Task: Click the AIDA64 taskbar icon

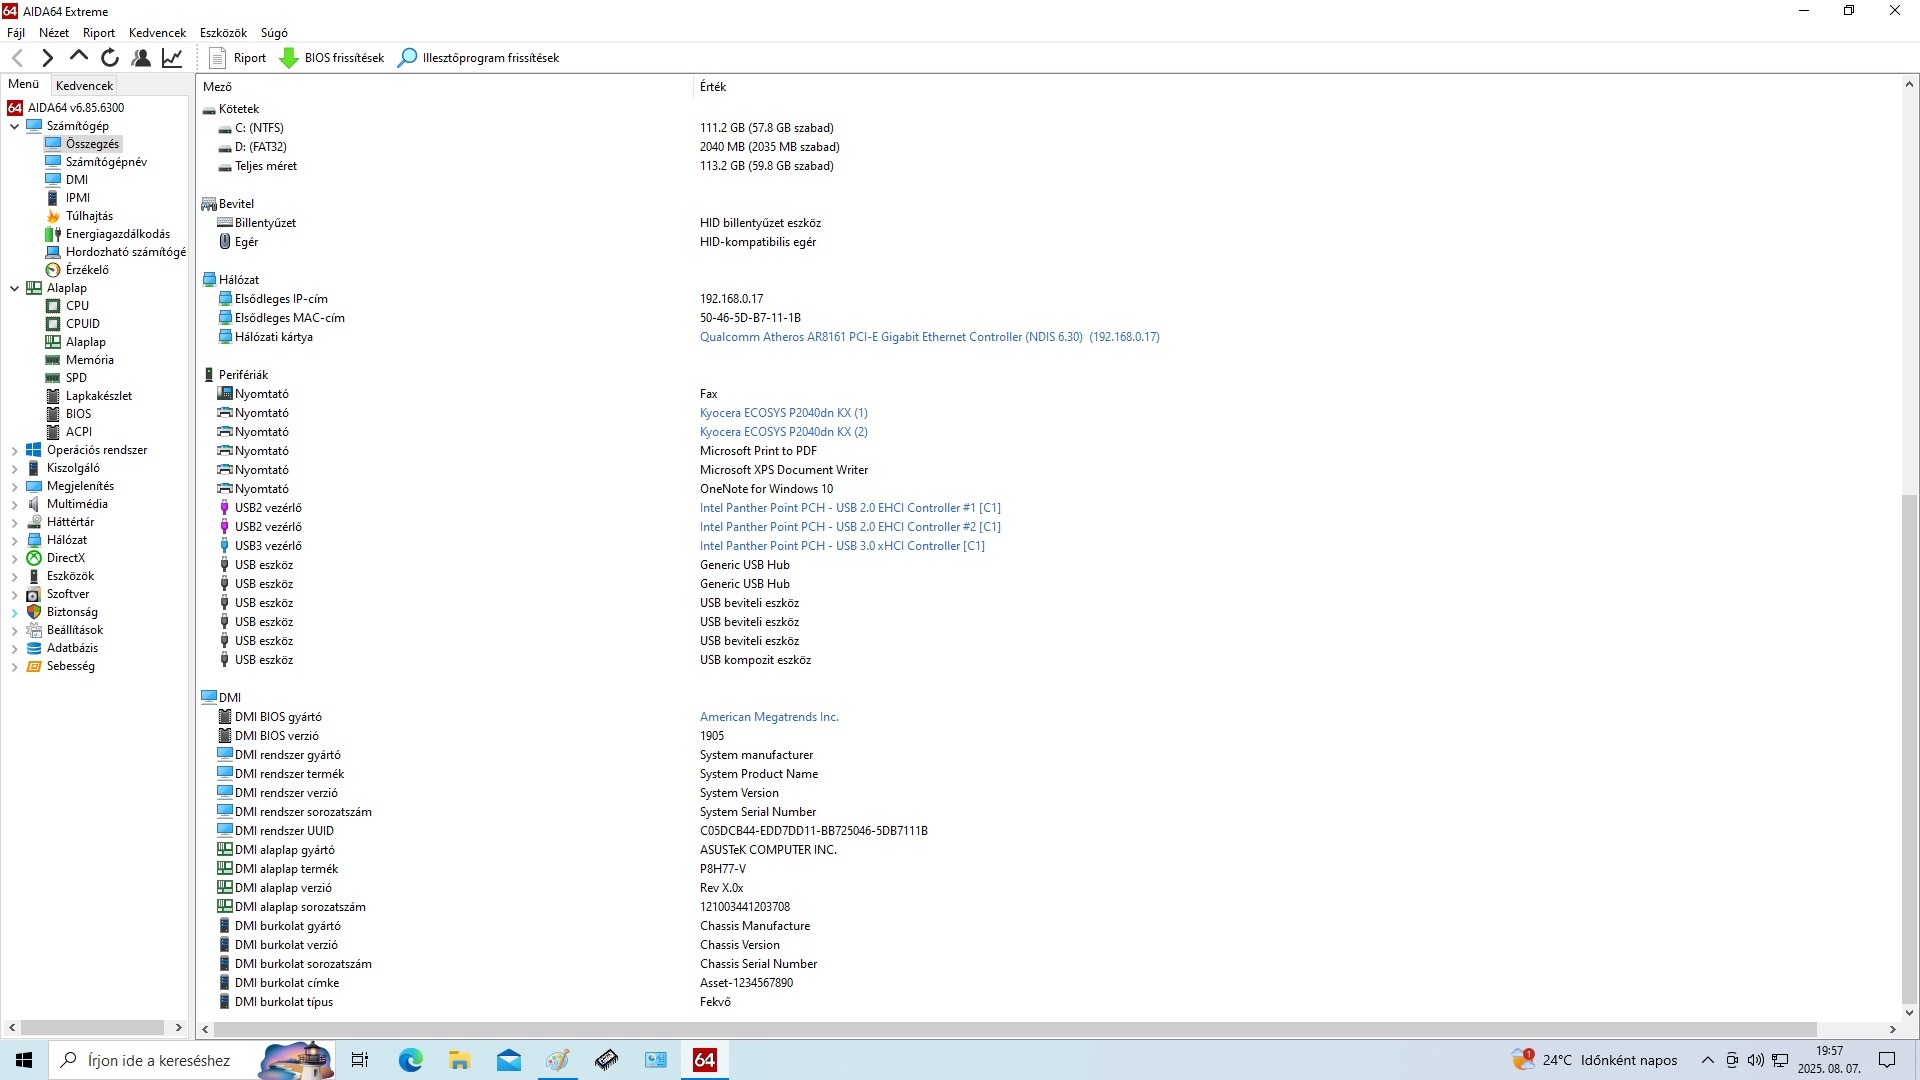Action: pos(705,1060)
